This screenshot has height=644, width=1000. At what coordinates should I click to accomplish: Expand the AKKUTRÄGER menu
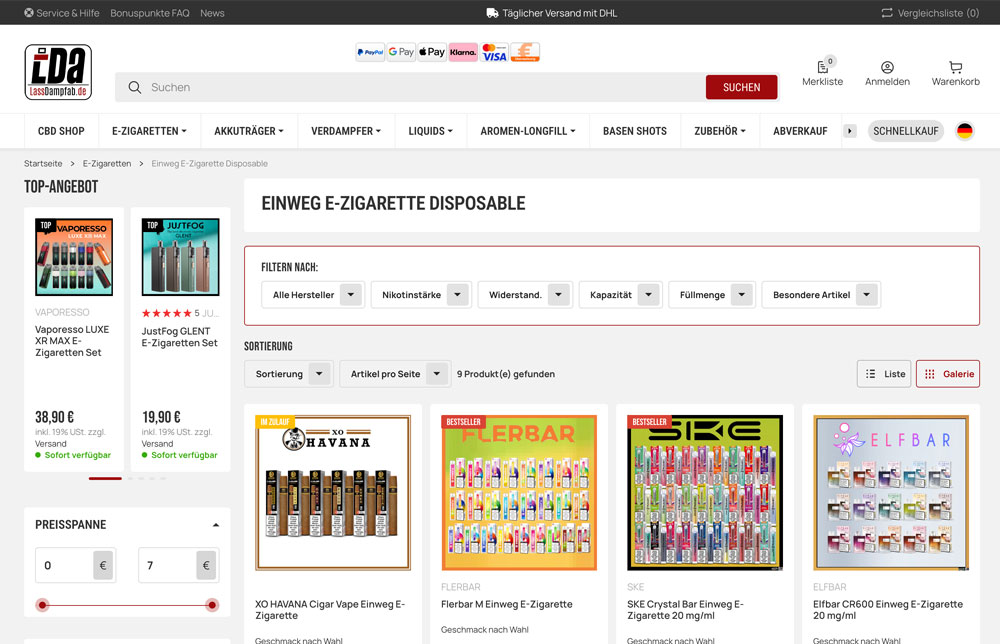[249, 131]
